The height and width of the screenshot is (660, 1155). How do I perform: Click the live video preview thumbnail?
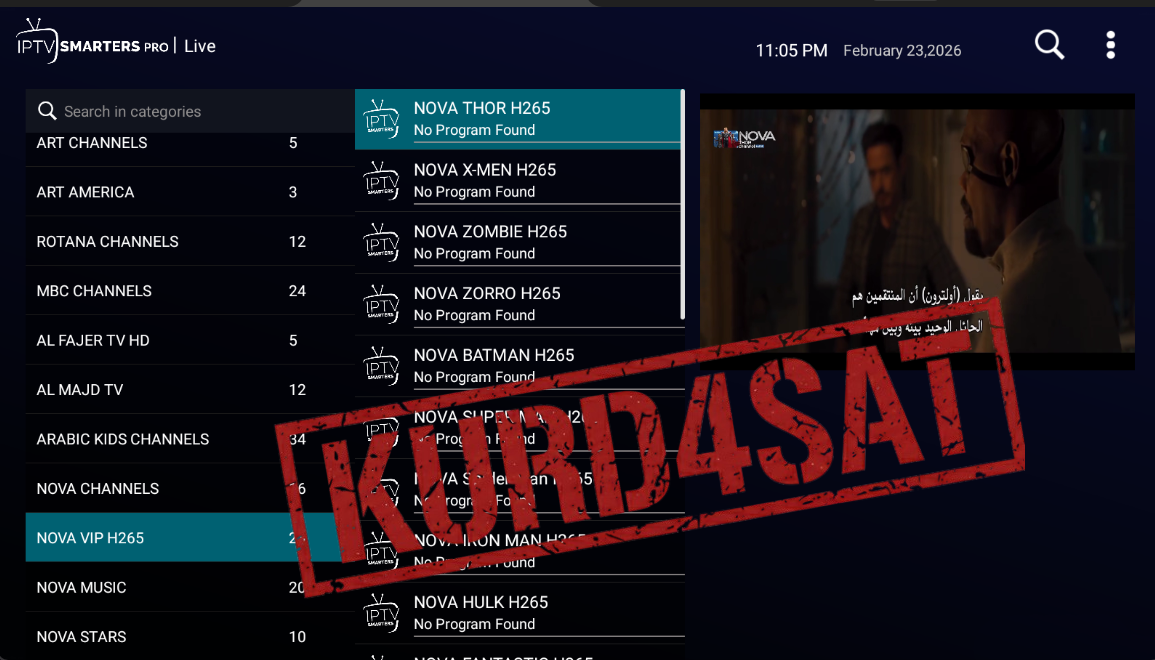point(917,231)
